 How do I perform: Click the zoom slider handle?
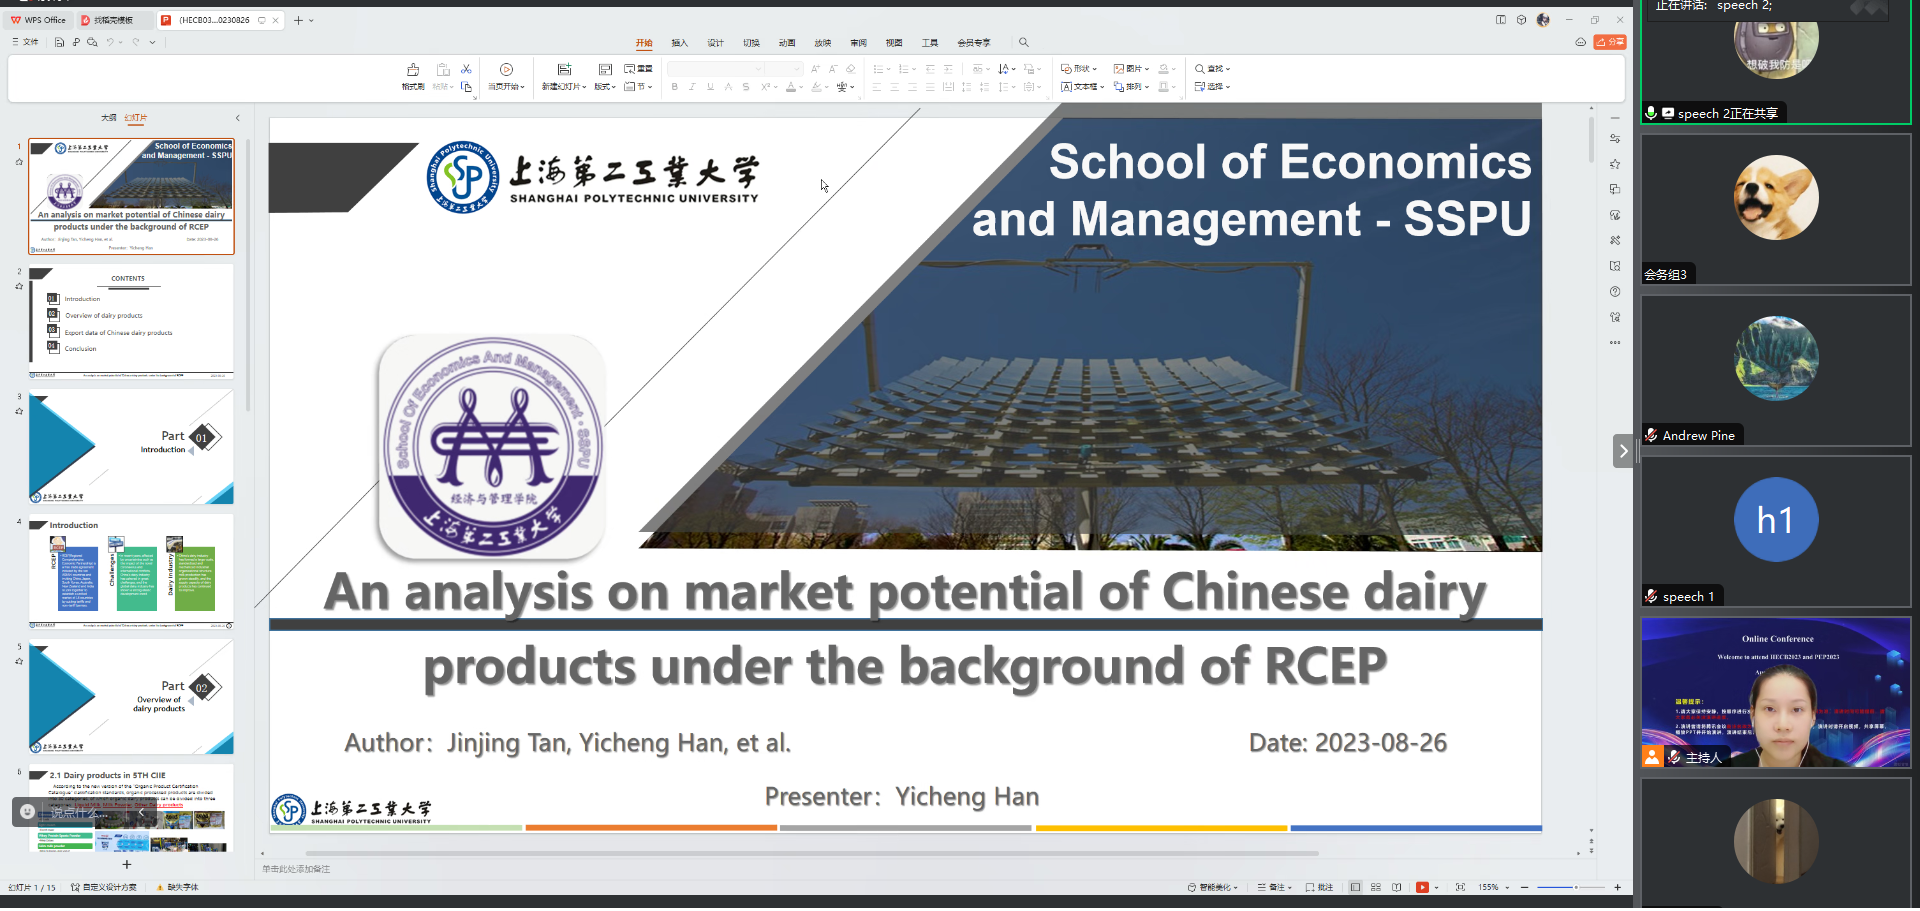click(1576, 887)
